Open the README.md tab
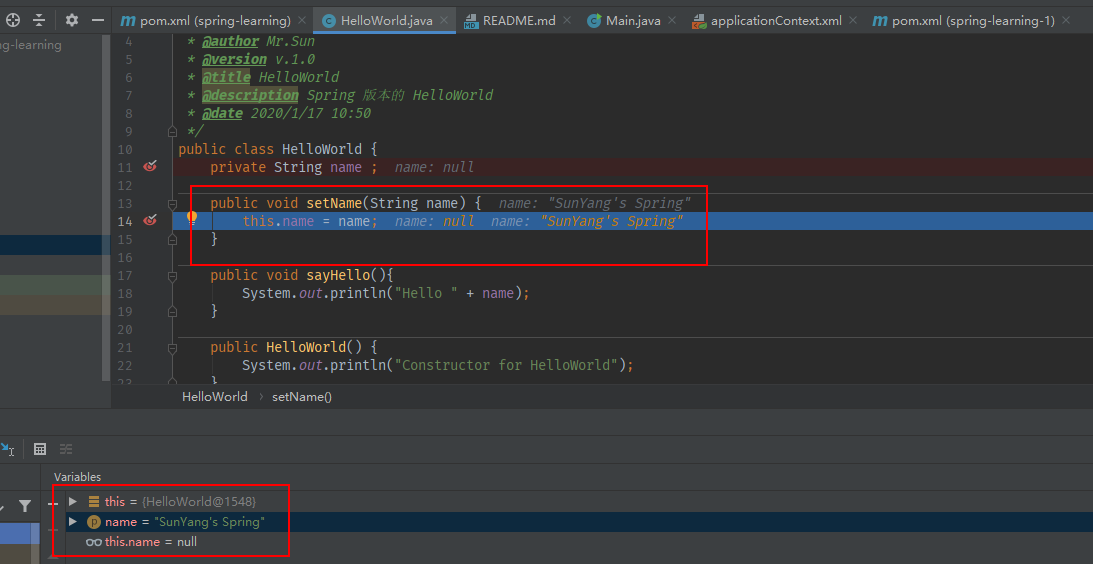Viewport: 1093px width, 564px height. (x=519, y=21)
